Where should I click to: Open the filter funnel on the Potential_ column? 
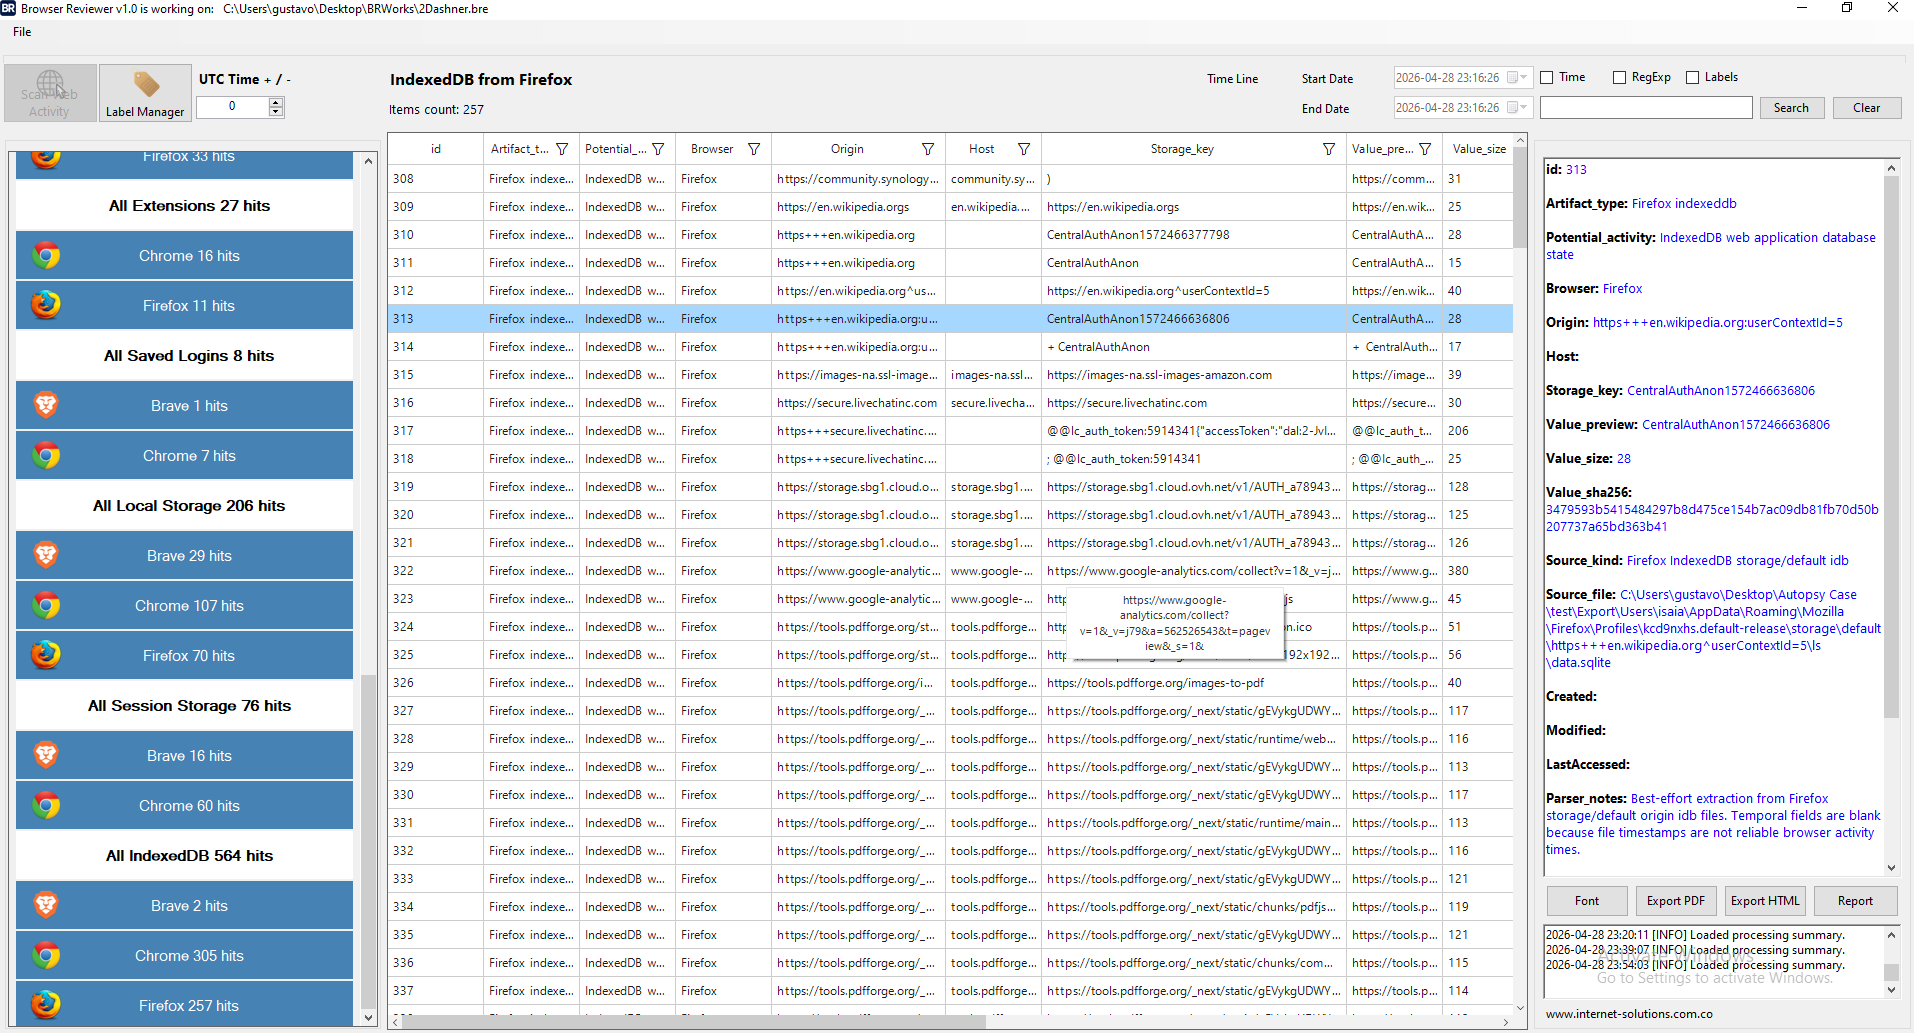tap(658, 149)
